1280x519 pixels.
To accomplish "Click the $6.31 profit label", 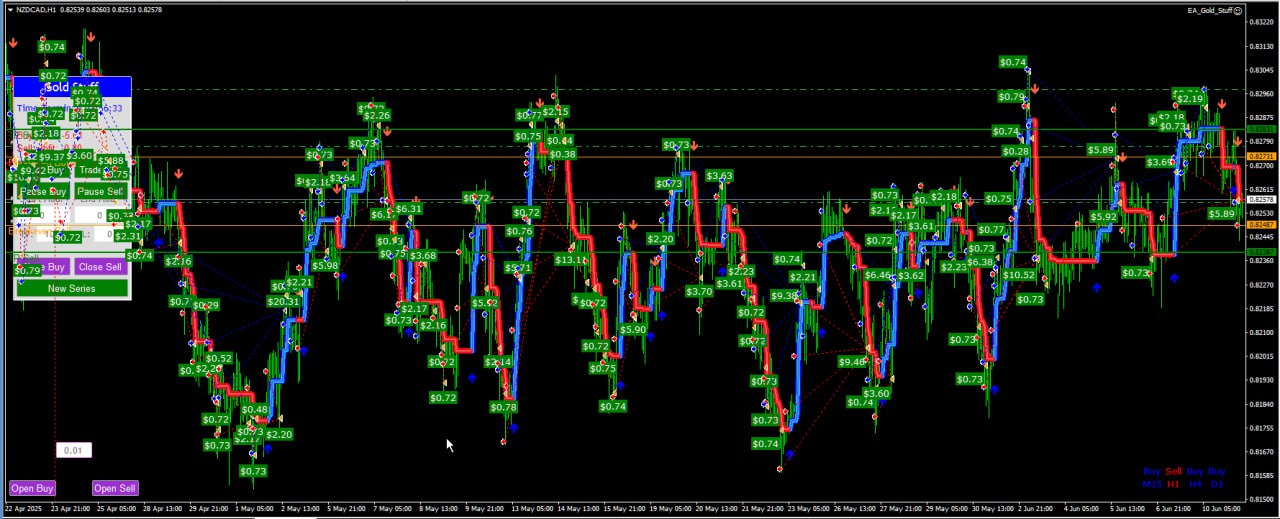I will (x=408, y=209).
